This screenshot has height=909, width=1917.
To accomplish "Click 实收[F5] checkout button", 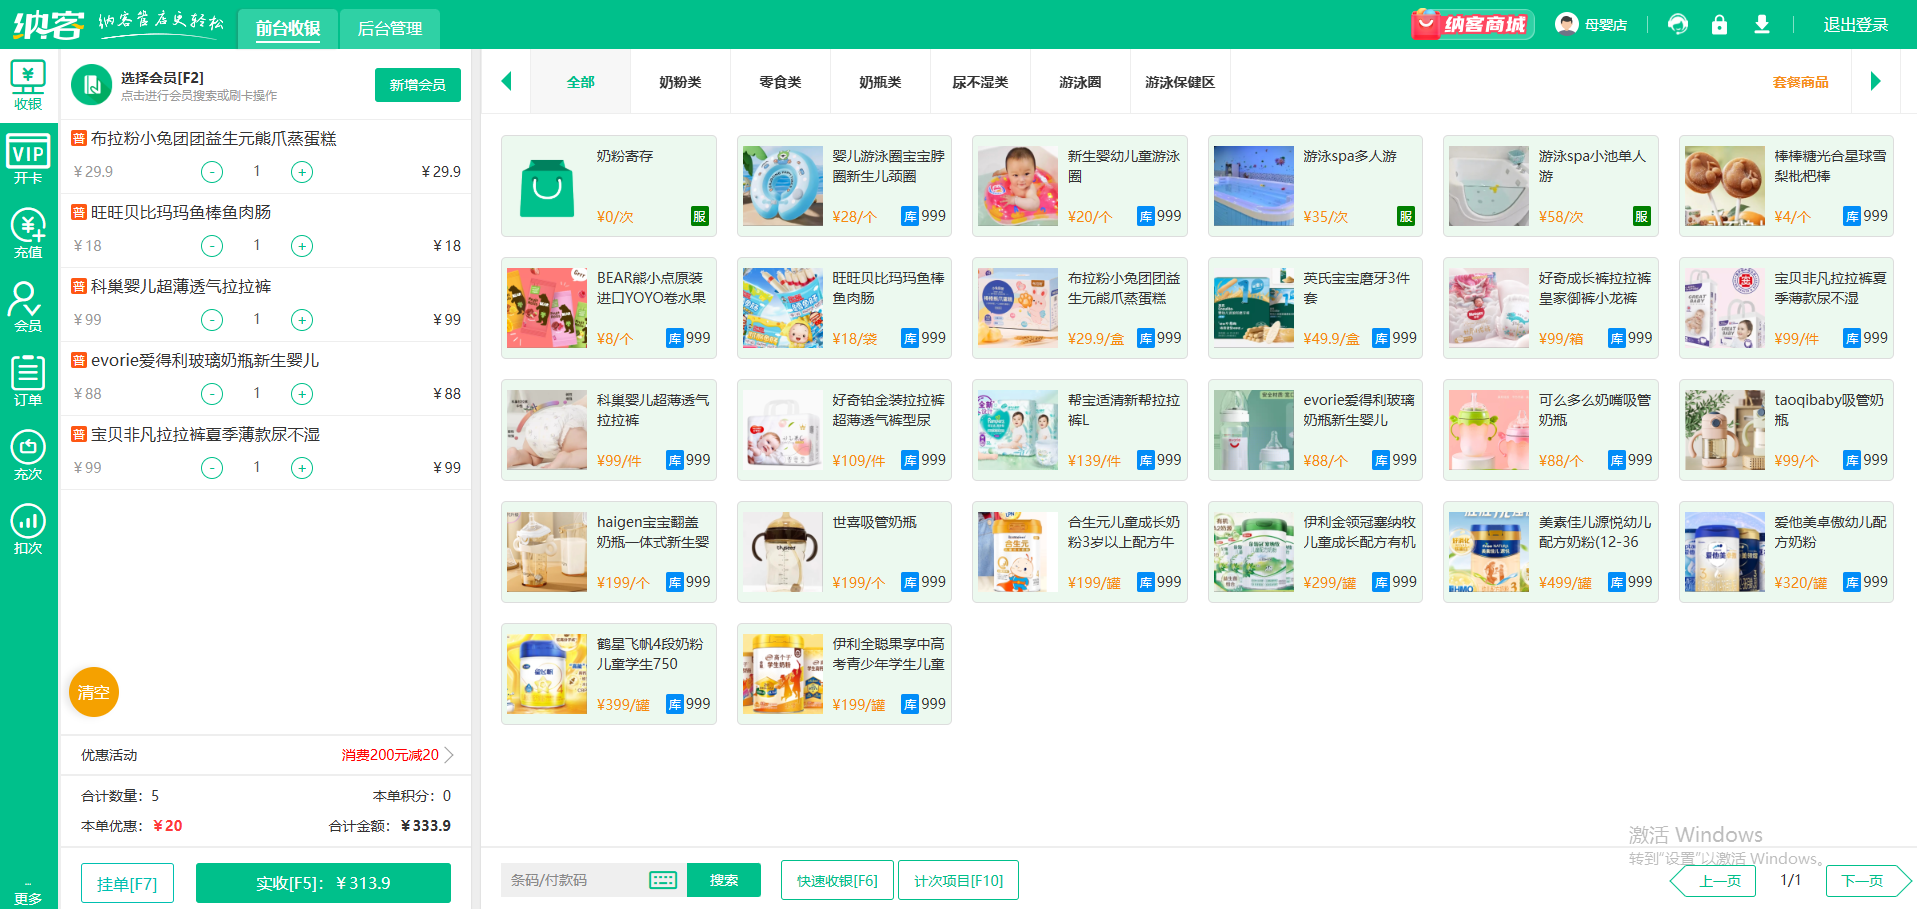I will (323, 883).
